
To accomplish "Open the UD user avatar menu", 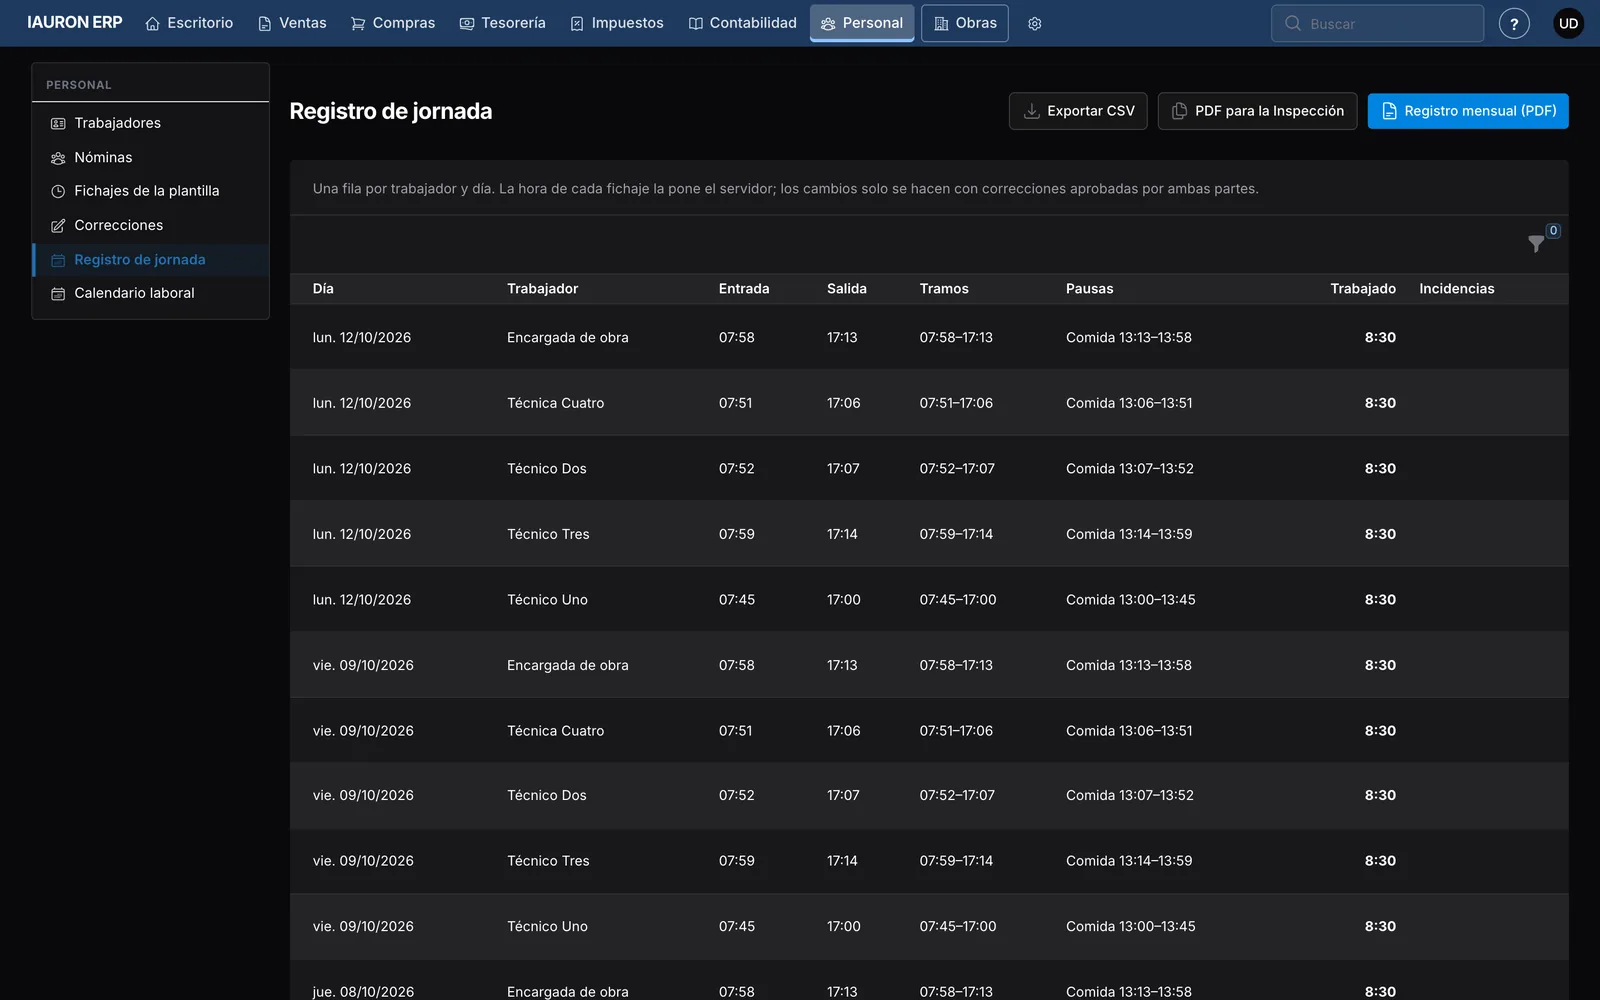I will (1568, 24).
